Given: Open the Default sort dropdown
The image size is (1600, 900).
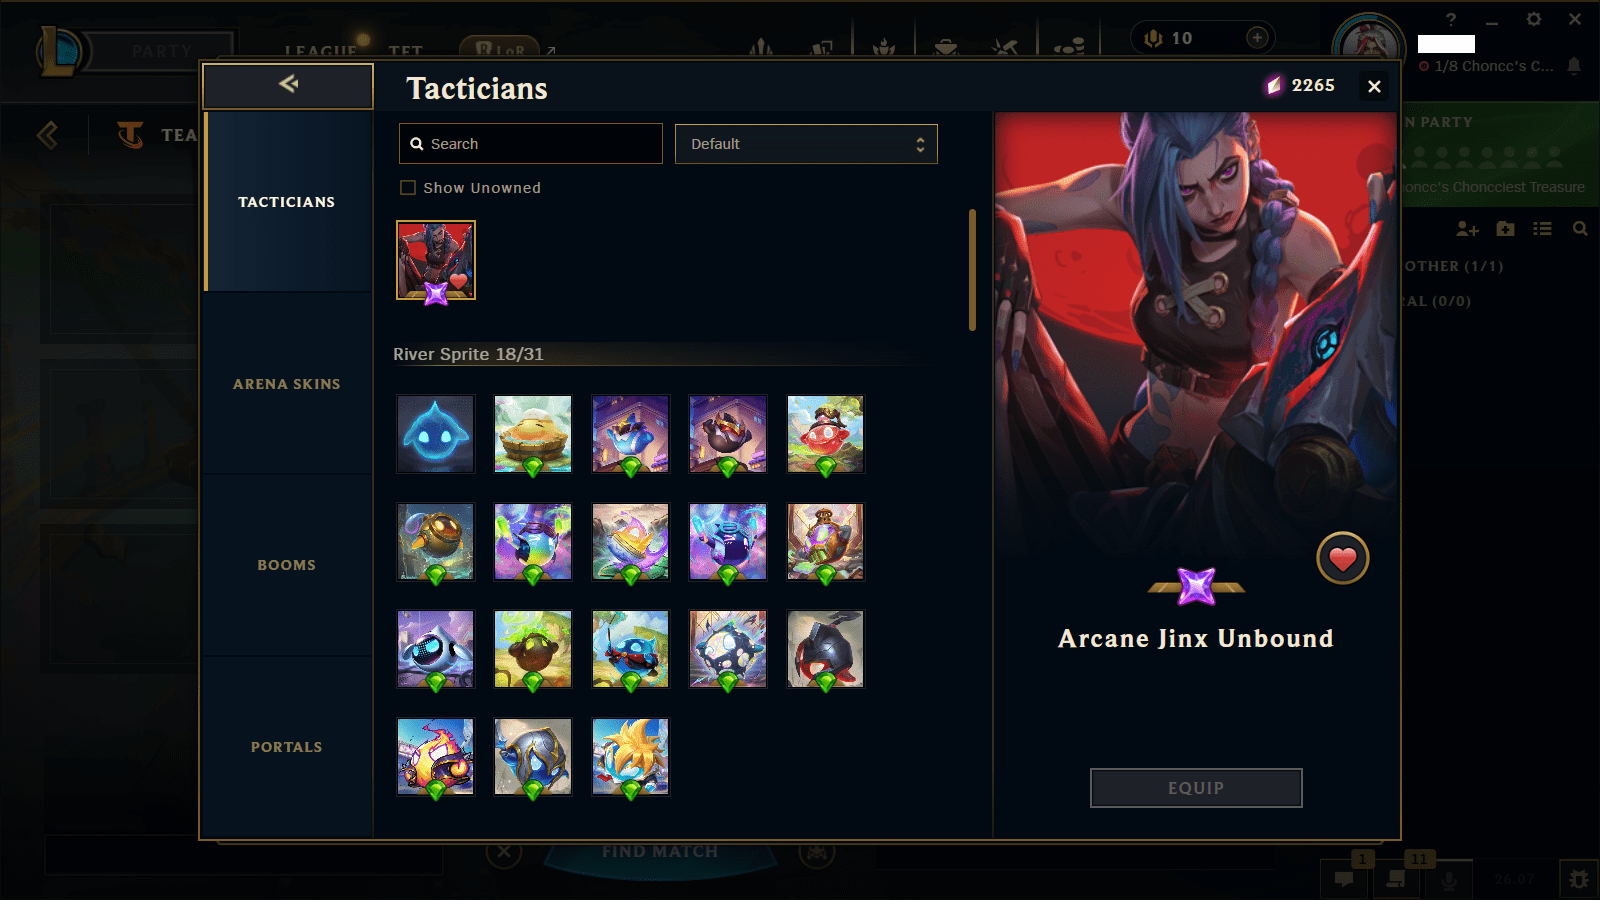Looking at the screenshot, I should click(x=806, y=144).
